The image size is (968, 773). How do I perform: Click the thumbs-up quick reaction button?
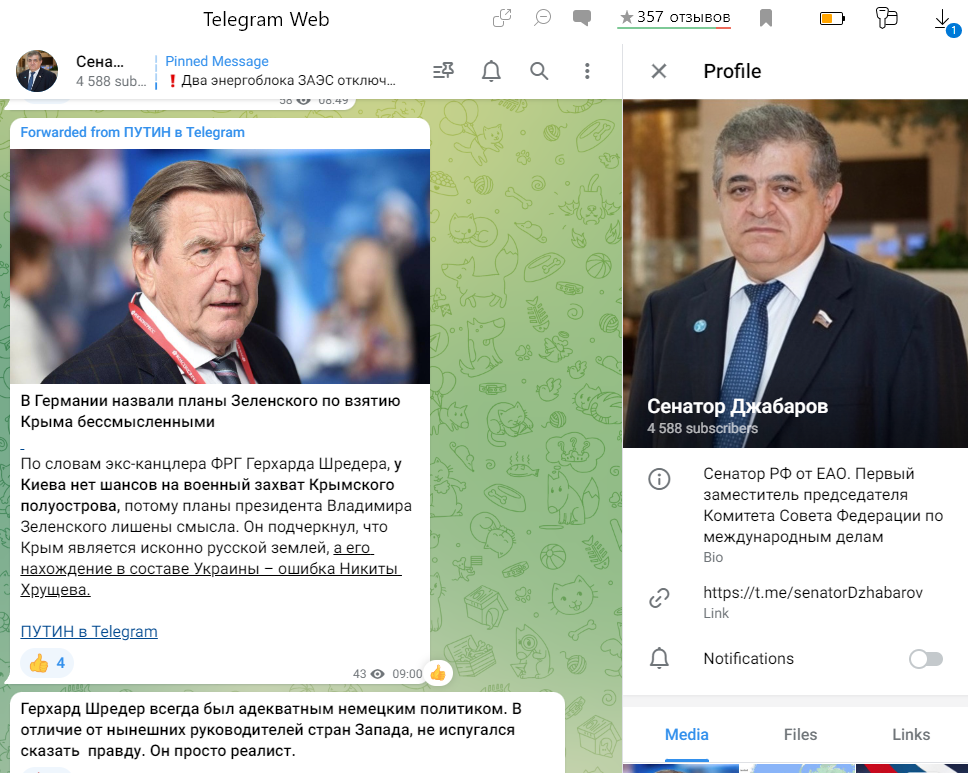[438, 673]
